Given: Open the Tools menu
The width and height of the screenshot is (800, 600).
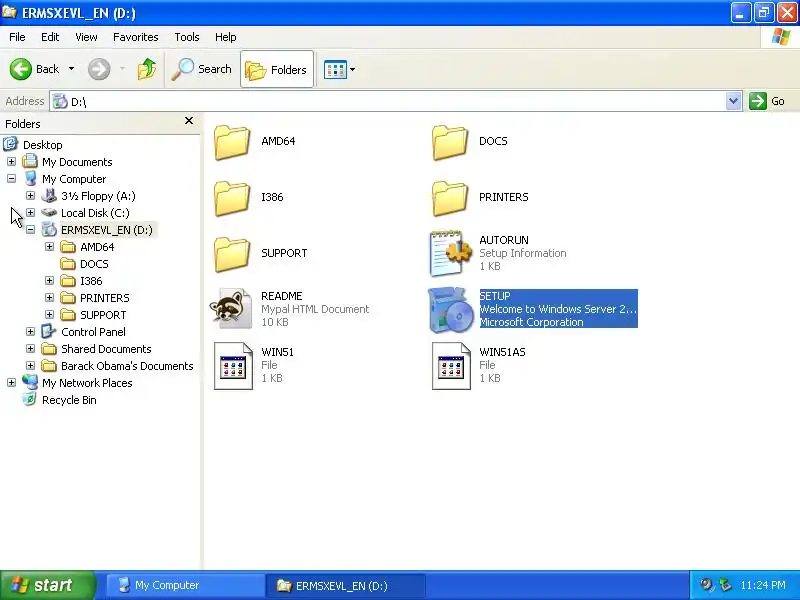Looking at the screenshot, I should pyautogui.click(x=187, y=37).
